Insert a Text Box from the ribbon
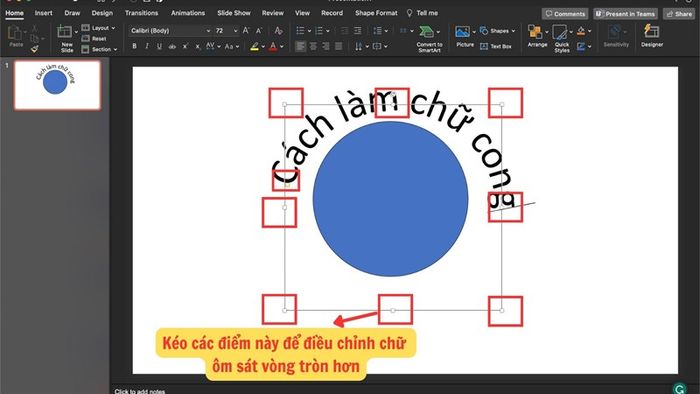Viewport: 700px width, 394px height. [496, 46]
